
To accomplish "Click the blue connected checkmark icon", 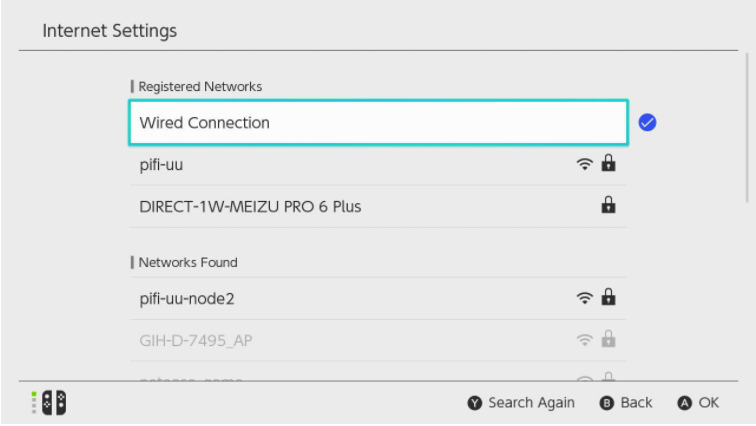I will [x=647, y=122].
